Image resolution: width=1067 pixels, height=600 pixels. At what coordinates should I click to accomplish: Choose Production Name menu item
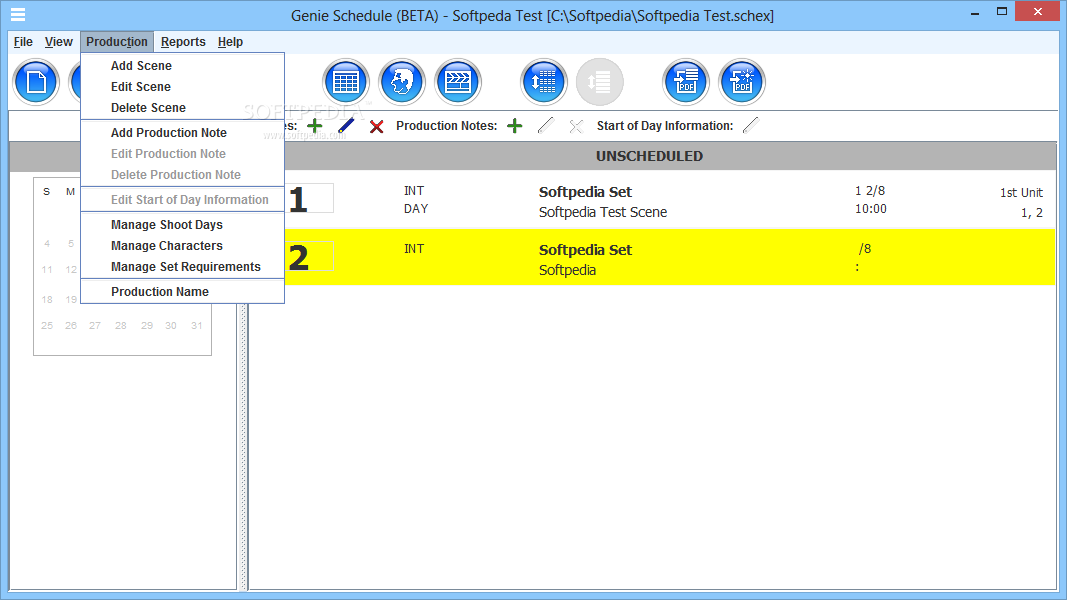[182, 292]
